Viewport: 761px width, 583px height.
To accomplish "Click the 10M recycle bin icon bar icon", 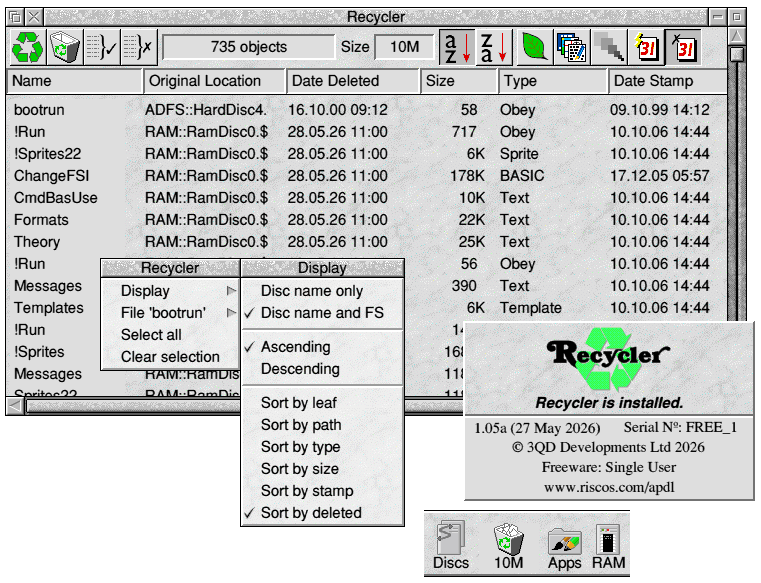I will 508,546.
